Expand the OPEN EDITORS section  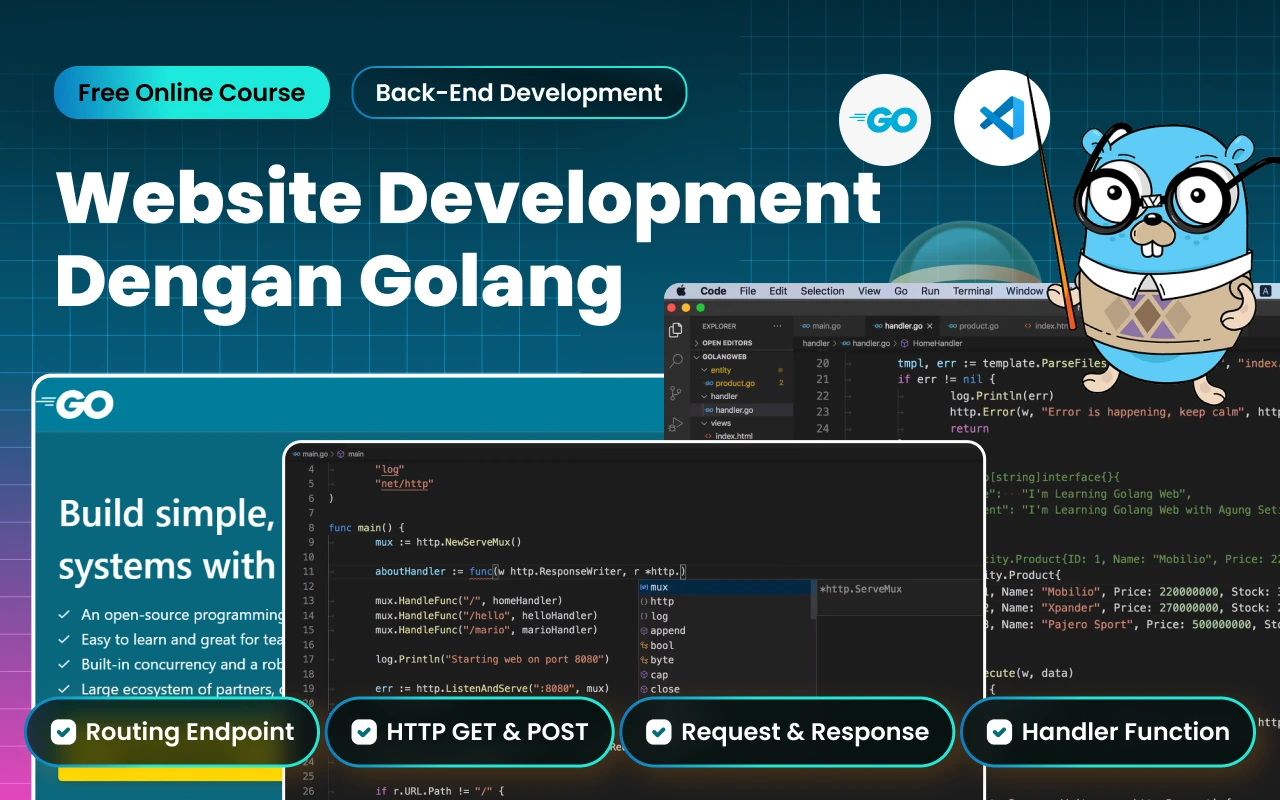pyautogui.click(x=697, y=343)
